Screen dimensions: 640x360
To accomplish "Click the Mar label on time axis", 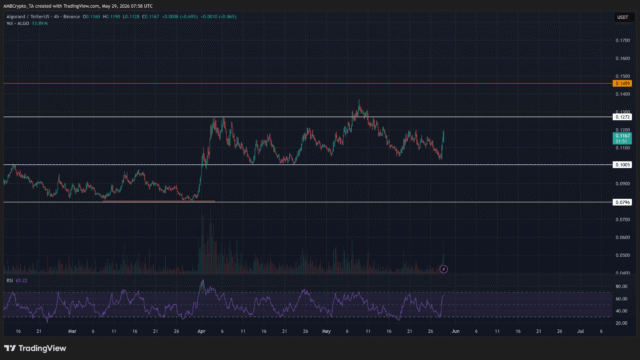I will click(72, 331).
